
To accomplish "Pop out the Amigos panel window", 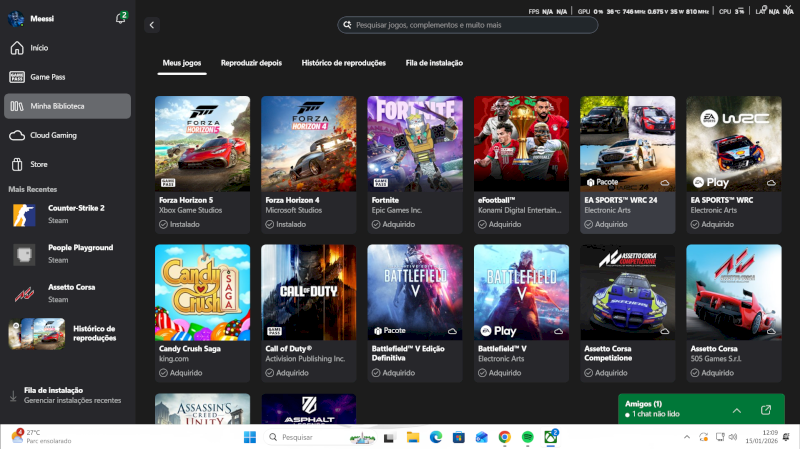I will point(766,410).
